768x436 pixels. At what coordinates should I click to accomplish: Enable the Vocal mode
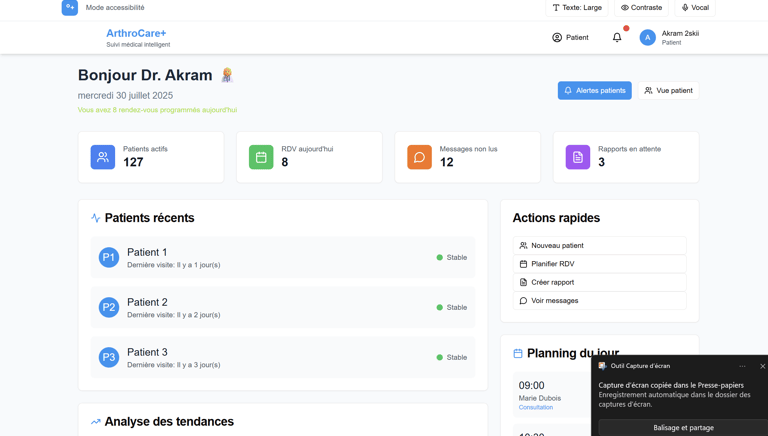click(695, 8)
